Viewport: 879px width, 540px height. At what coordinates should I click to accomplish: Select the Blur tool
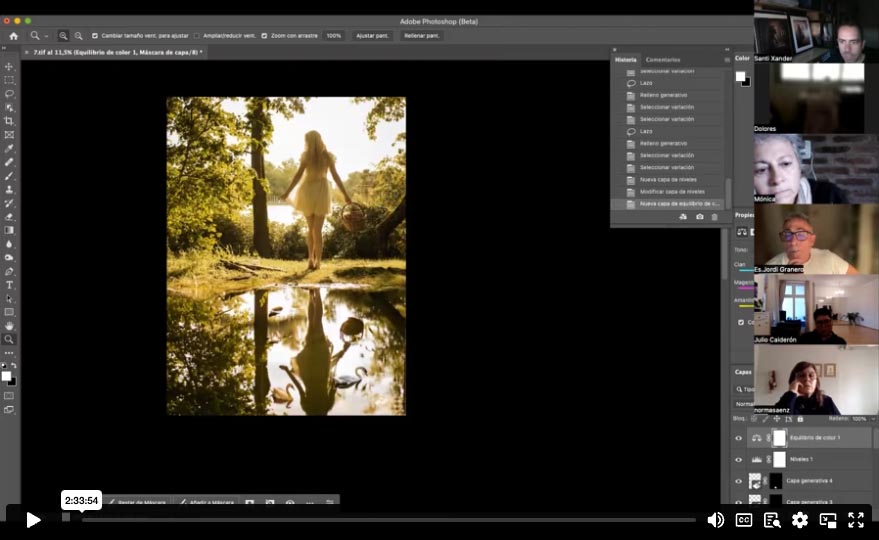(x=9, y=244)
